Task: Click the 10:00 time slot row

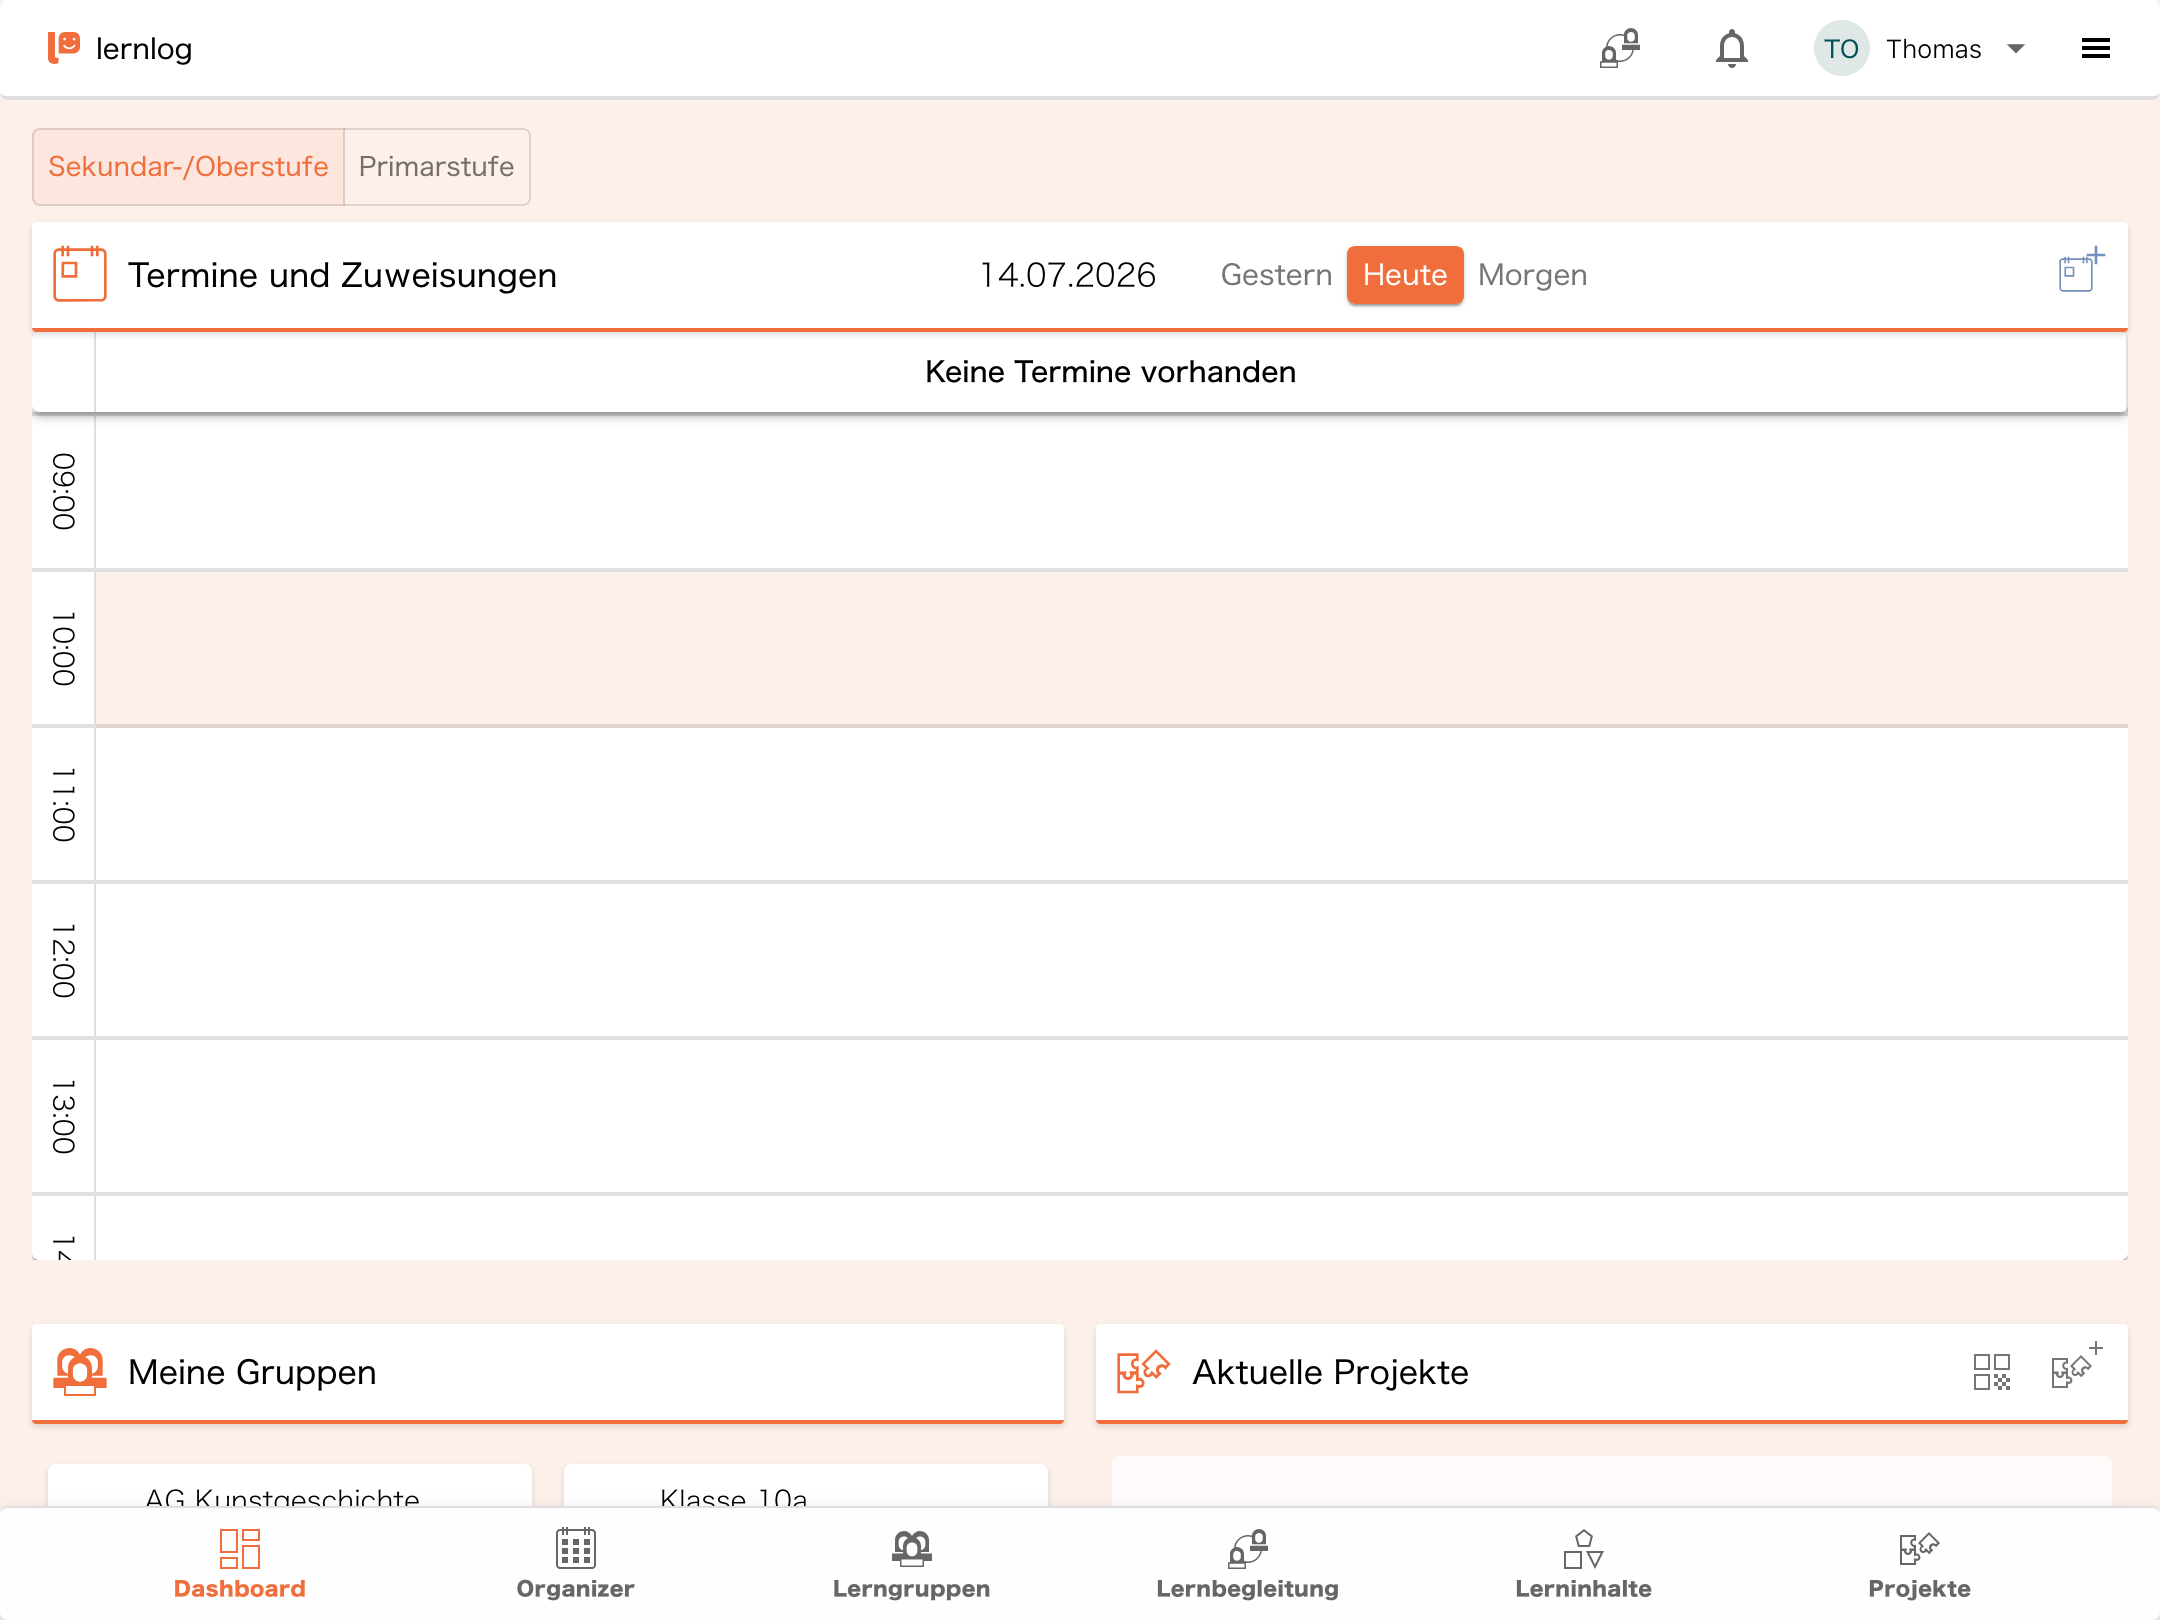Action: [1110, 648]
